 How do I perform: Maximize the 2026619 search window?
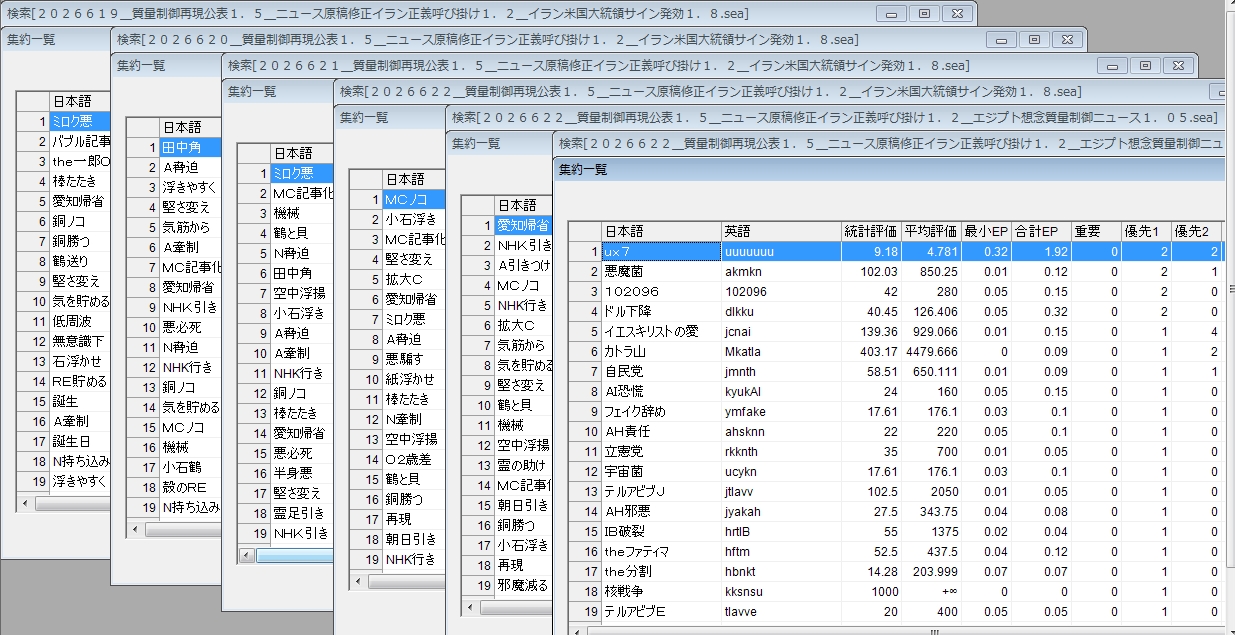924,12
